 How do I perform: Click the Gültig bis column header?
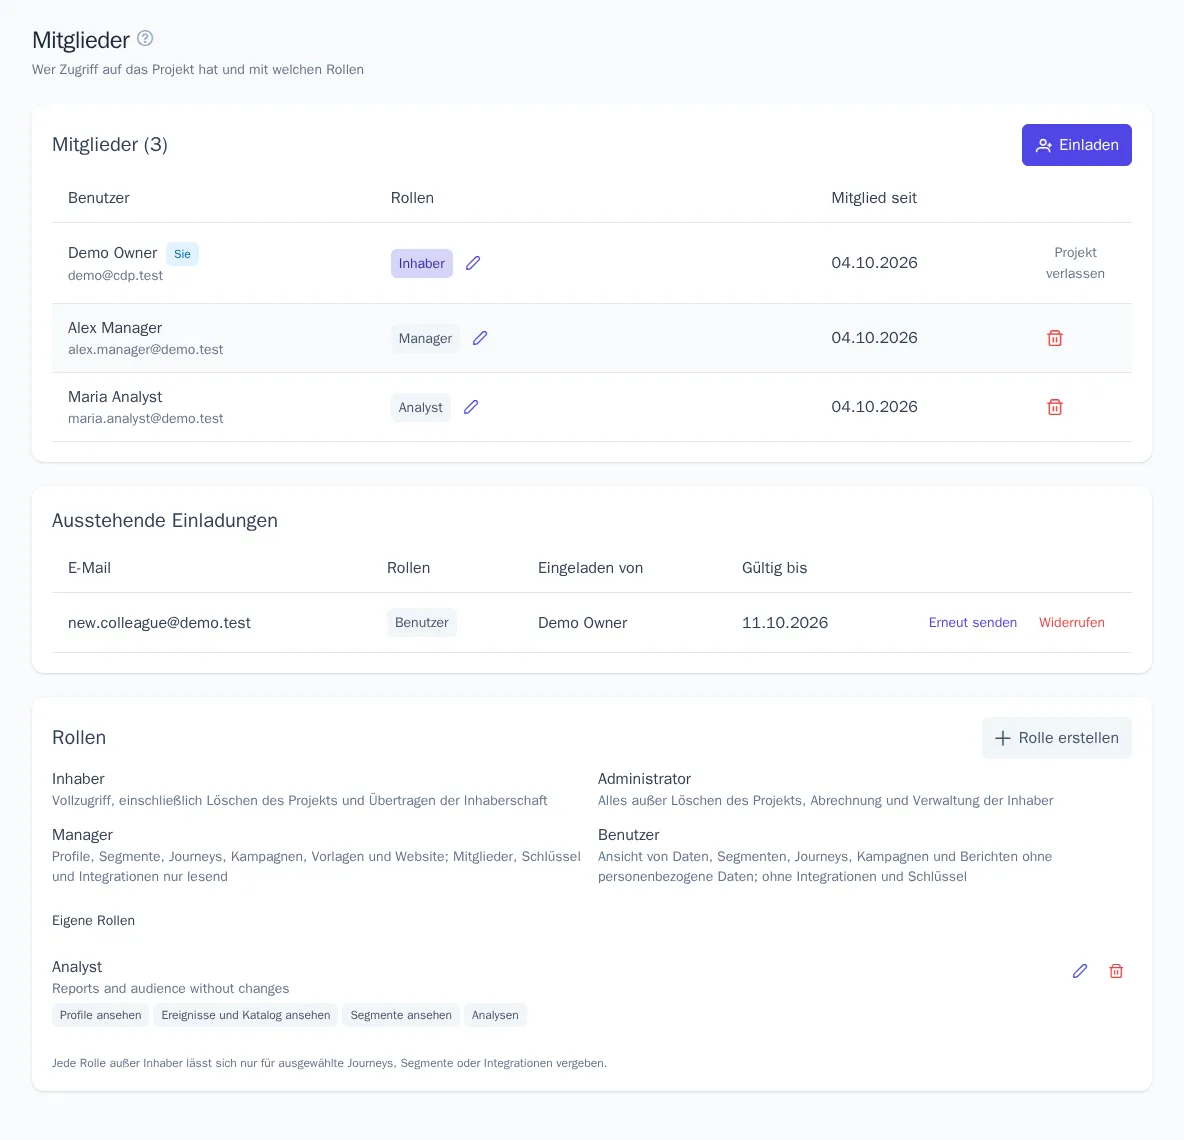(774, 568)
